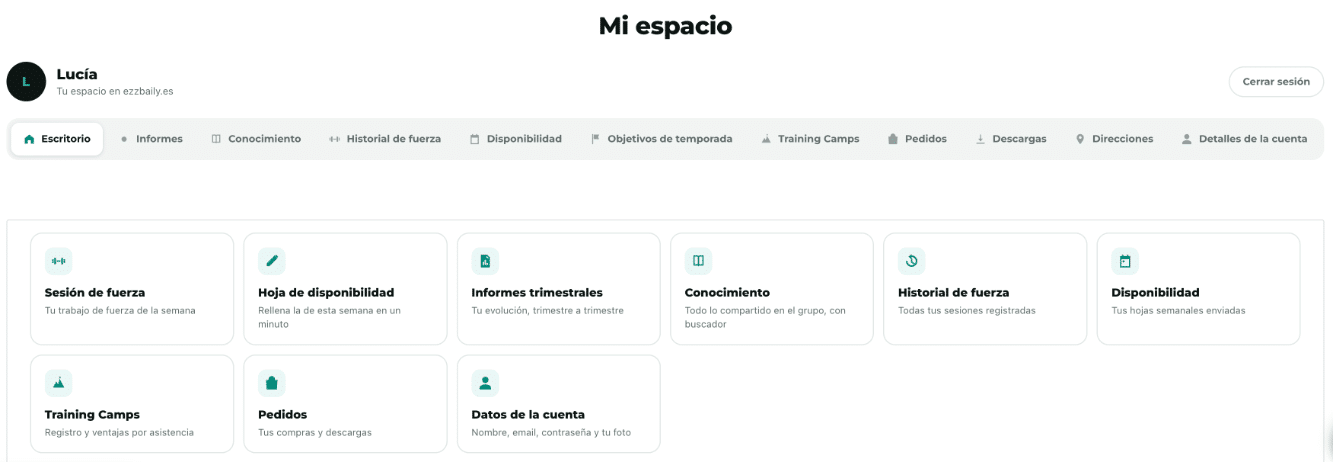Click open-book icon on Conocimiento card
The image size is (1333, 462).
699,261
